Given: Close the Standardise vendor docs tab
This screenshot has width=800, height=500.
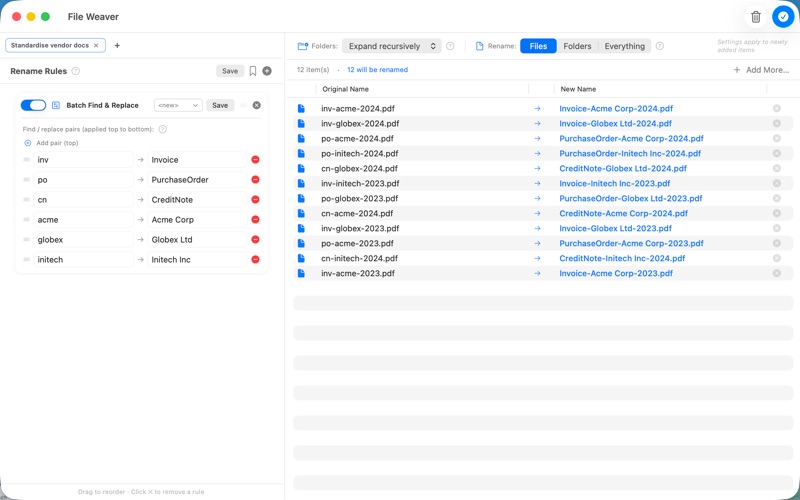Looking at the screenshot, I should click(96, 45).
